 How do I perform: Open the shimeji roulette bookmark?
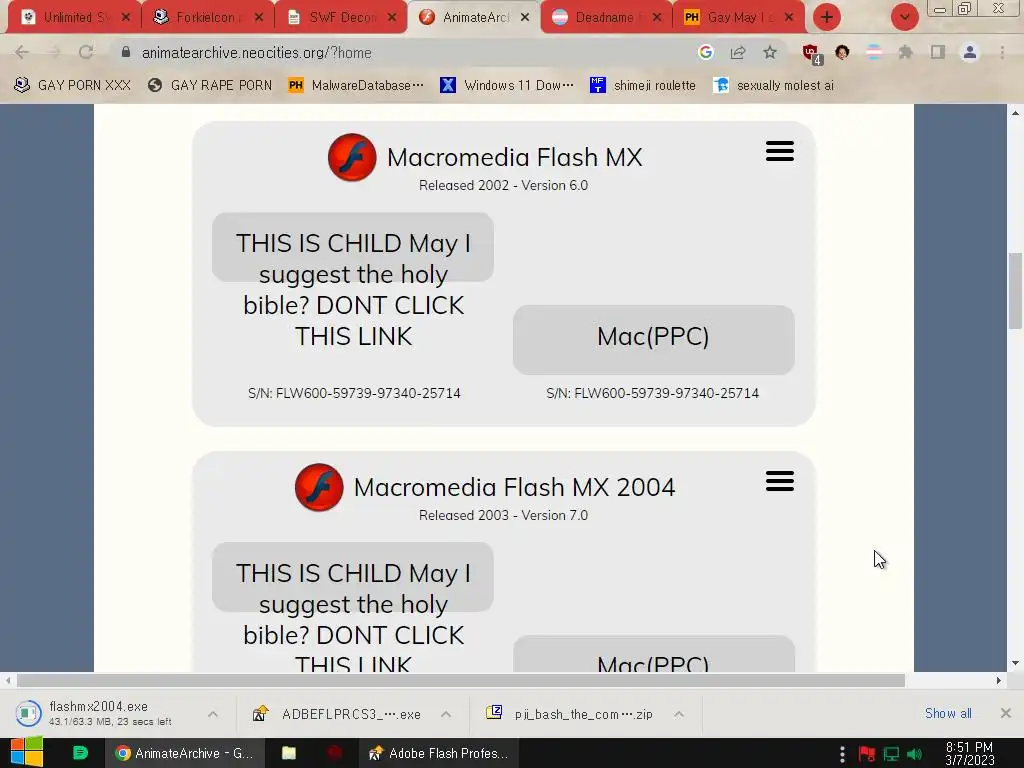(643, 85)
